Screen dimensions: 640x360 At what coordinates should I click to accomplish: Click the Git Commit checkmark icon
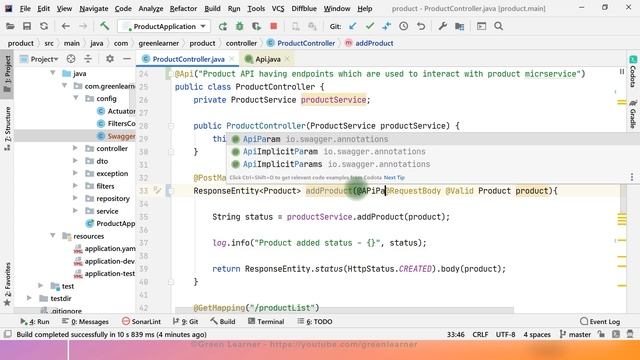(370, 27)
